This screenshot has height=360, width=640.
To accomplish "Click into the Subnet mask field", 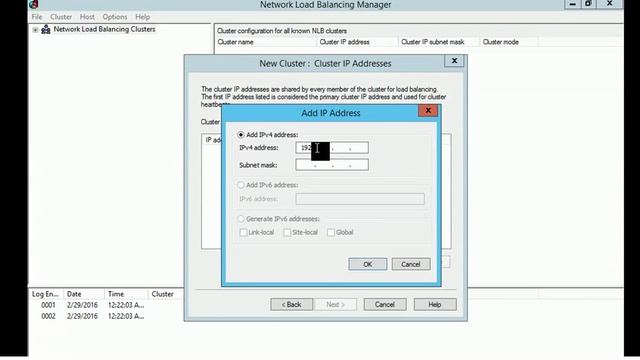I will (x=332, y=165).
